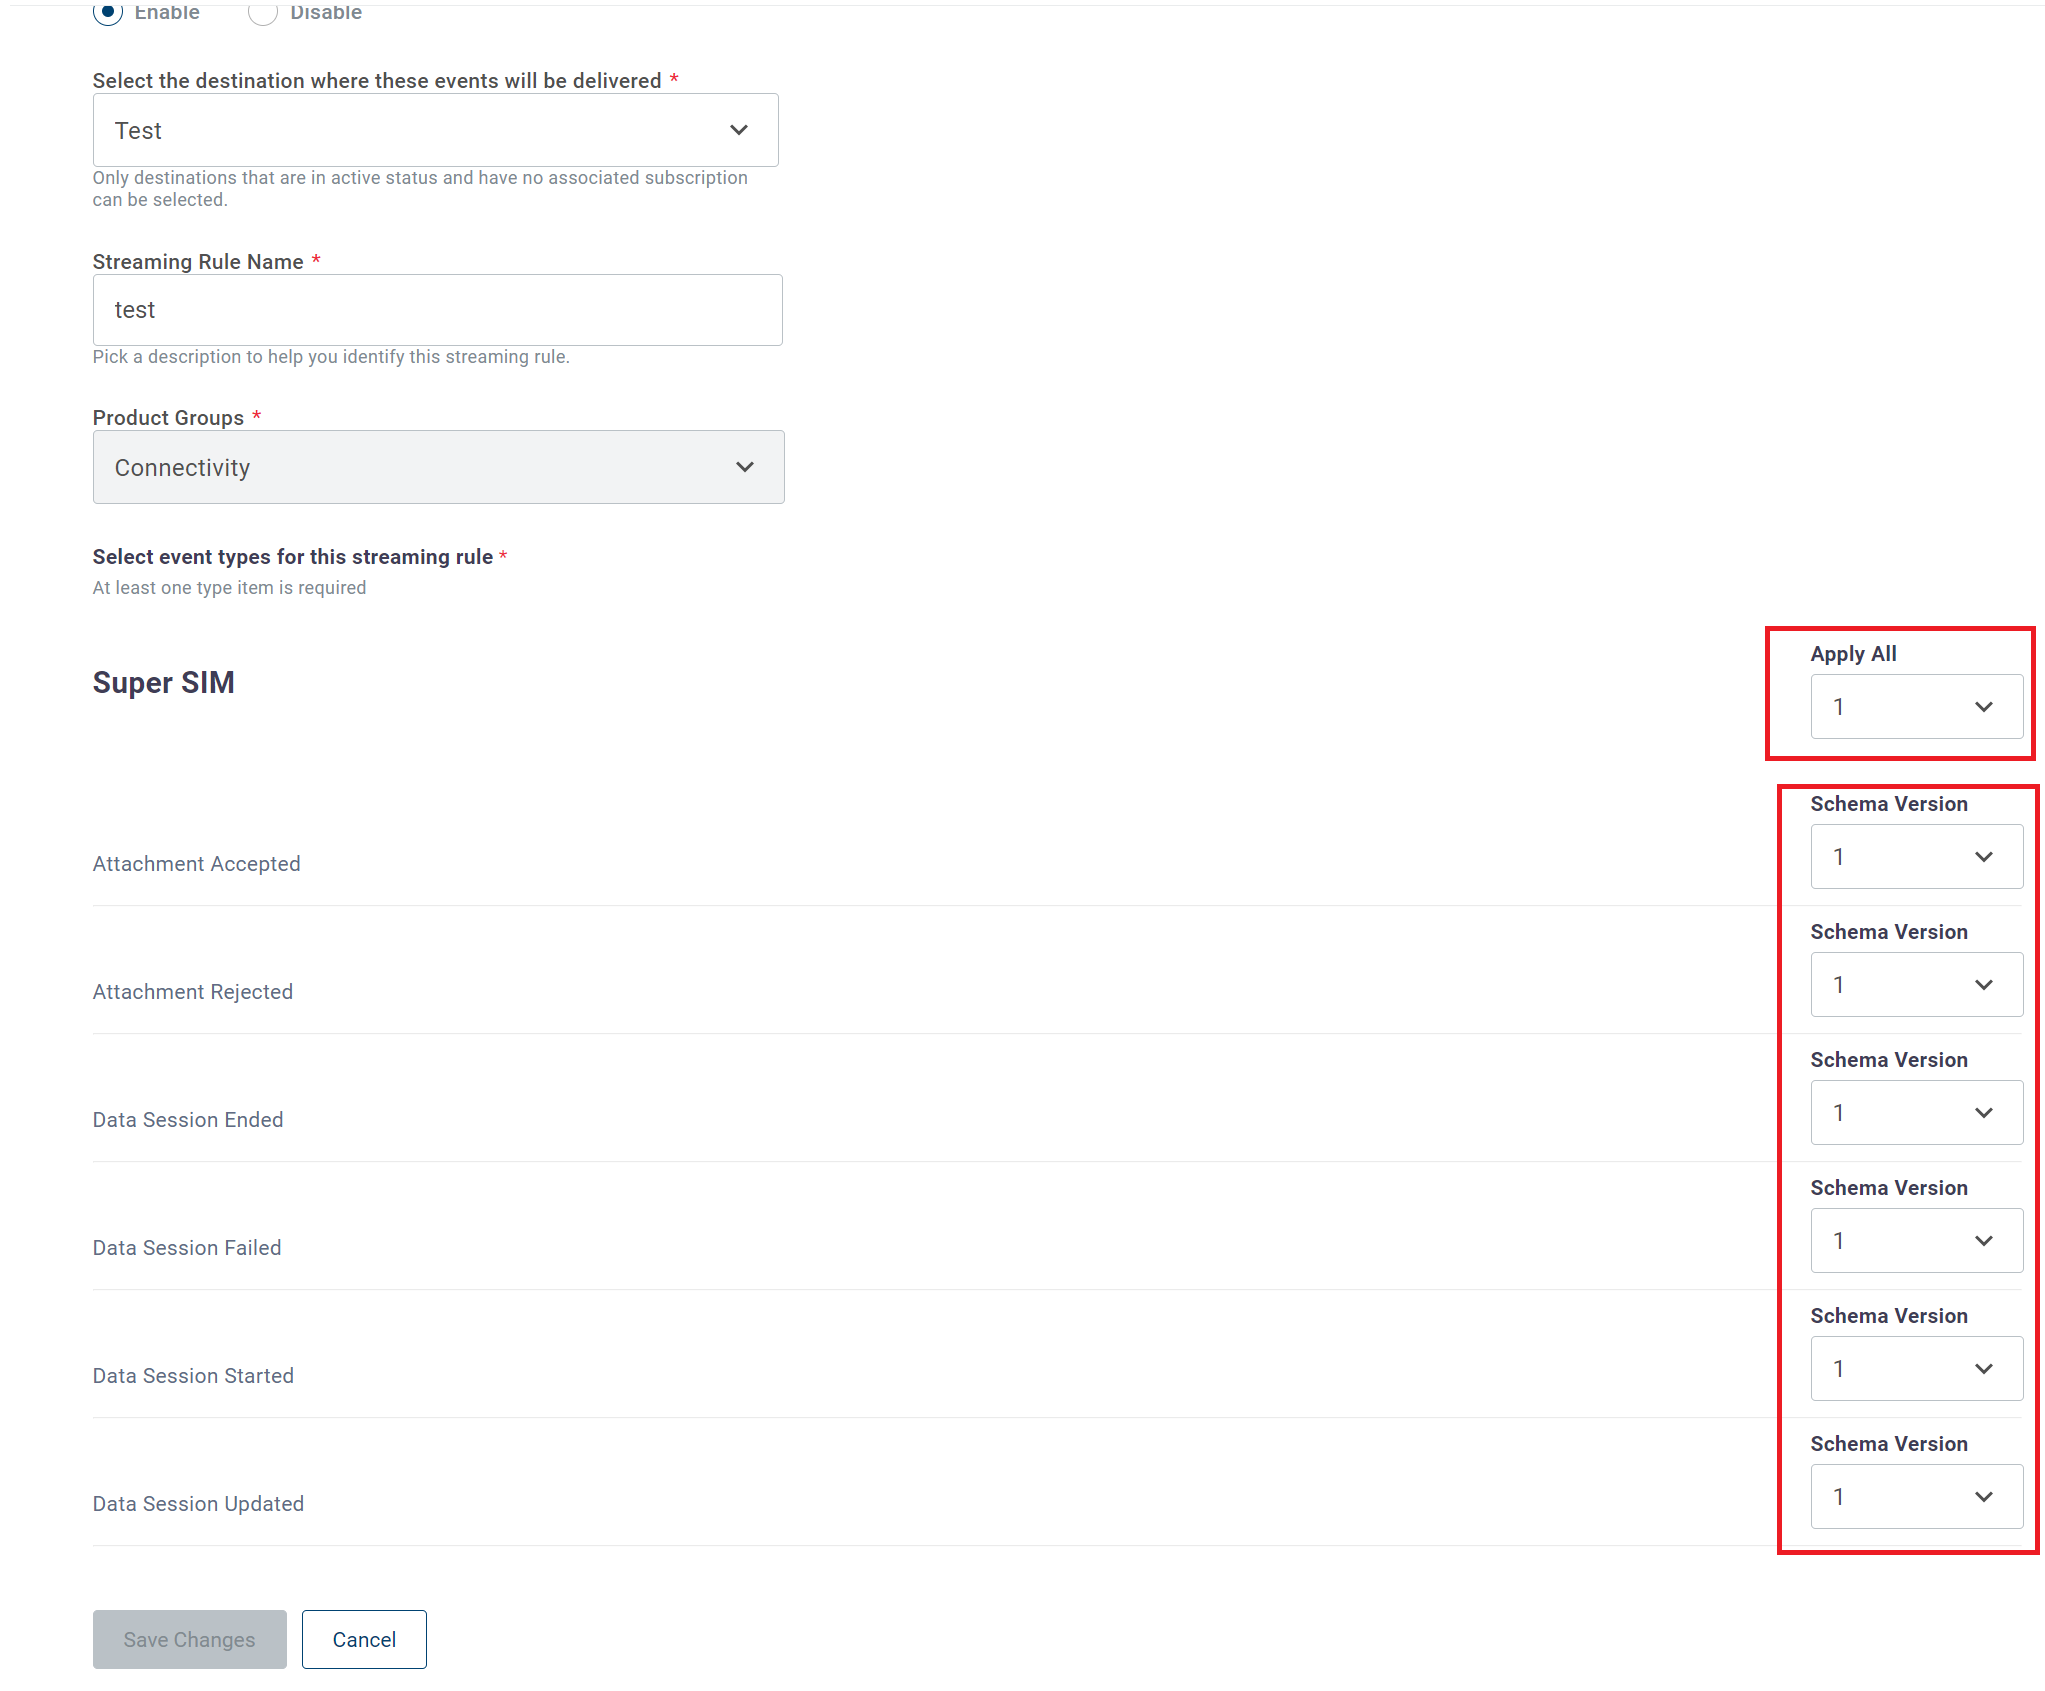Click the Attachment Accepted event type label
Screen dimensions: 2045x1691
[196, 864]
